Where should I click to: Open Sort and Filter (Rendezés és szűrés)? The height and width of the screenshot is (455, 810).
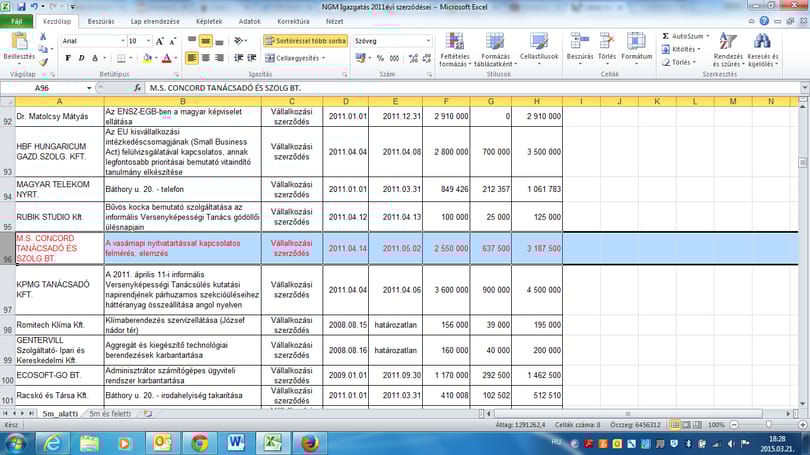728,50
